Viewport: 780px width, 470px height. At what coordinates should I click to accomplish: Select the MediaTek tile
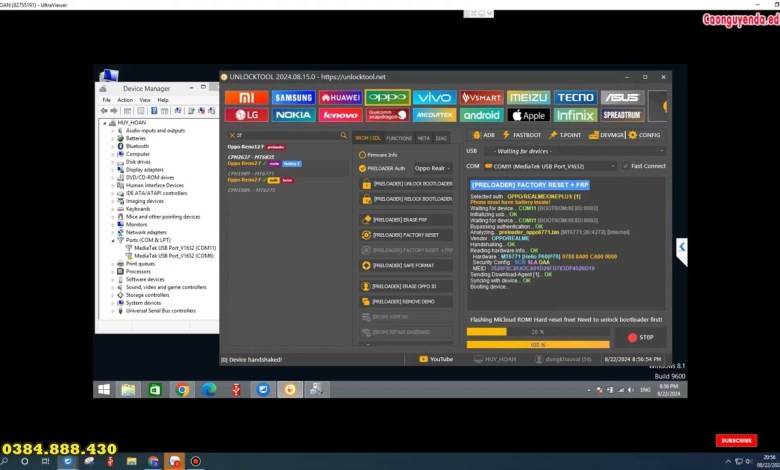coord(434,115)
